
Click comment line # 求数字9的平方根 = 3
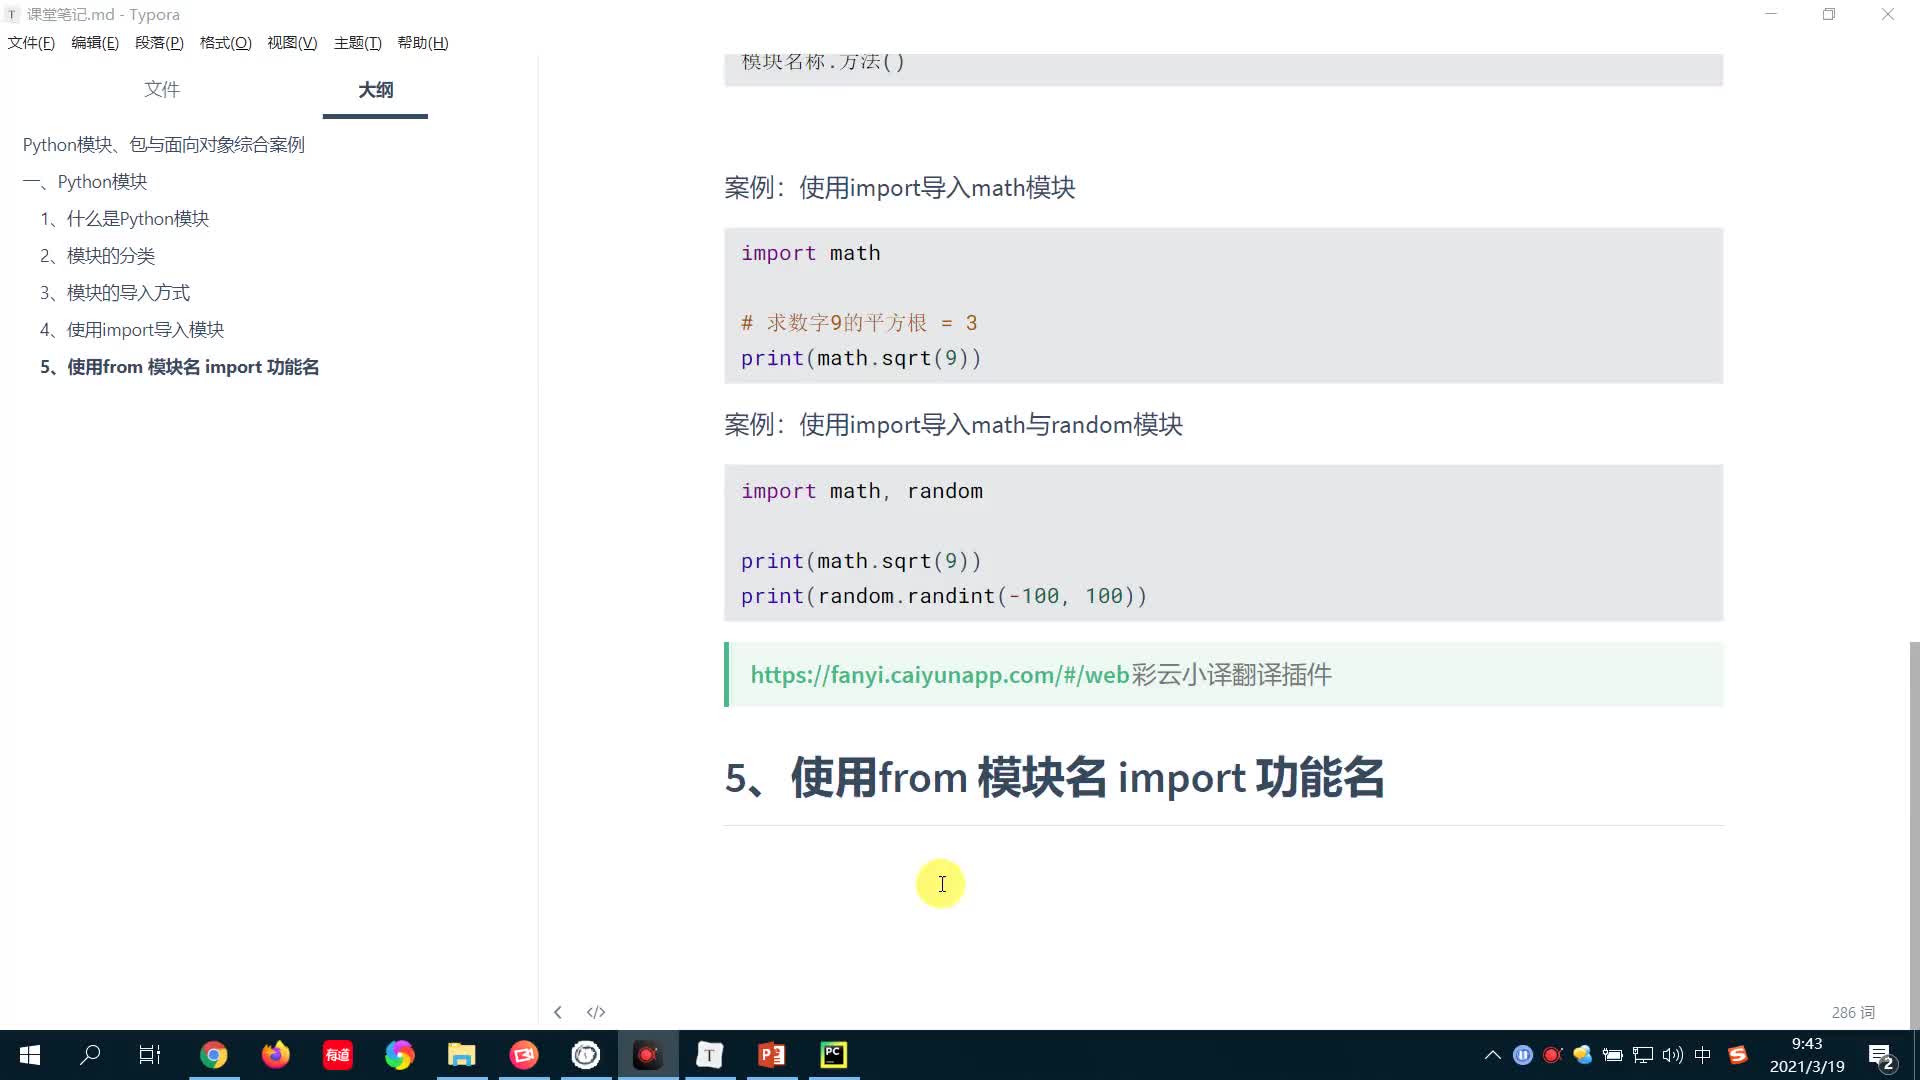tap(859, 323)
